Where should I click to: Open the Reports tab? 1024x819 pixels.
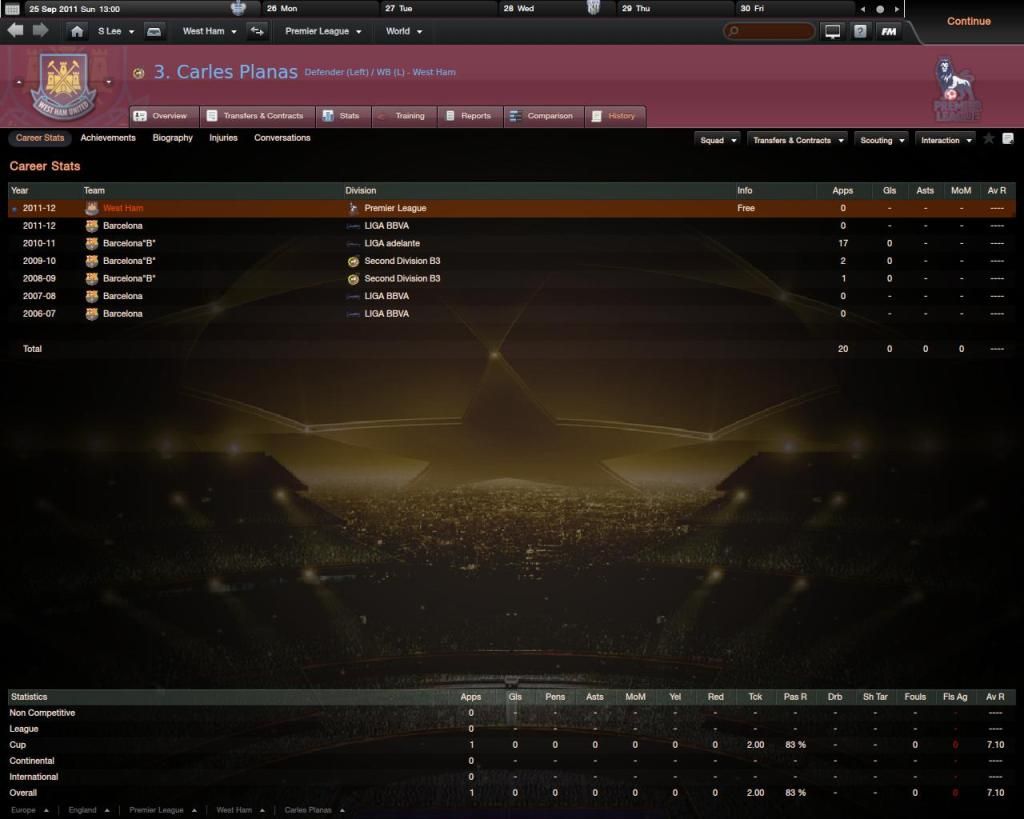point(470,116)
